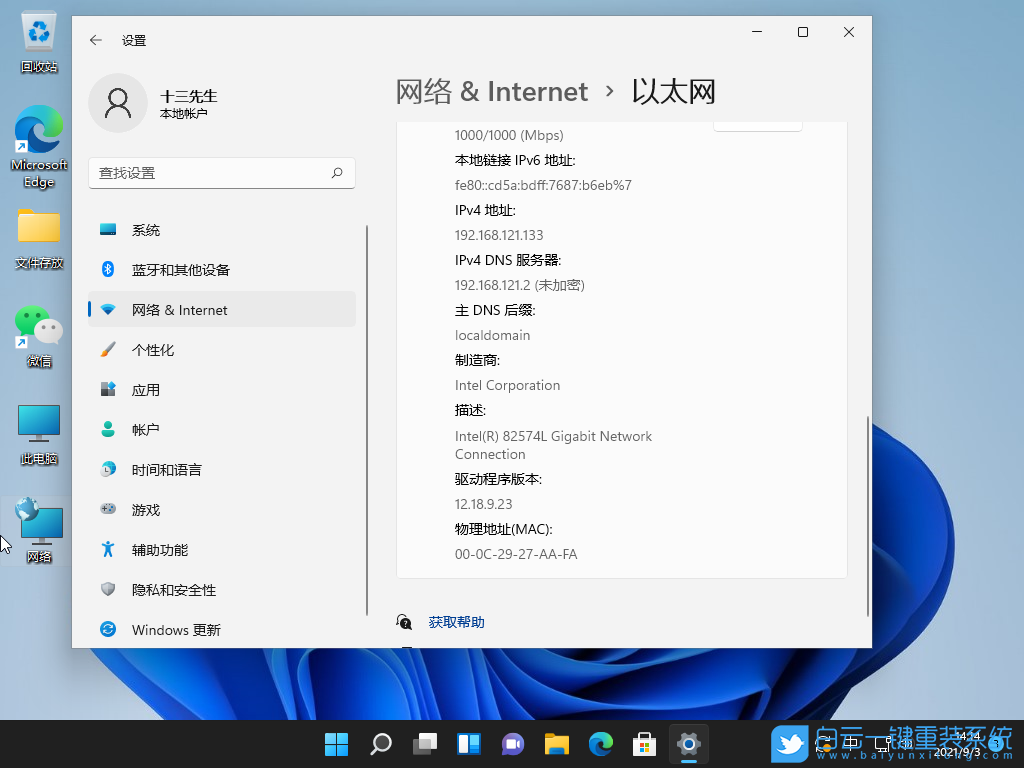Click the 查找设置 search box
The height and width of the screenshot is (768, 1024).
(x=222, y=173)
